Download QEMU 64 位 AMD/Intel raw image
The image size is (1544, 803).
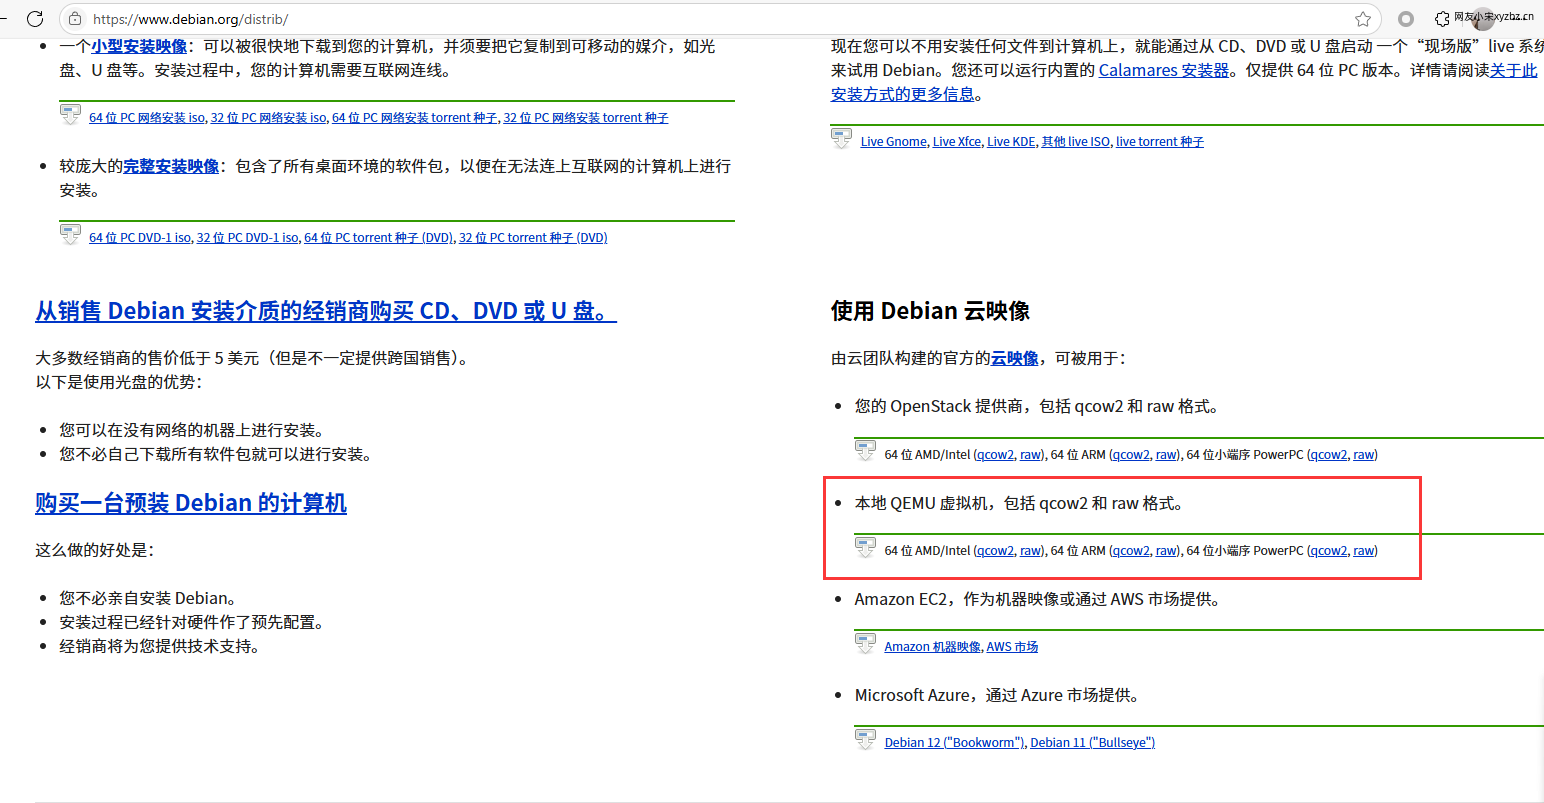(x=1030, y=551)
